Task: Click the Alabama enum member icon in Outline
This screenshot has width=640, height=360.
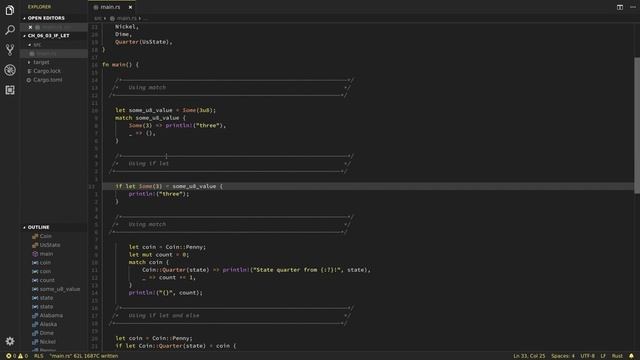Action: (35, 316)
